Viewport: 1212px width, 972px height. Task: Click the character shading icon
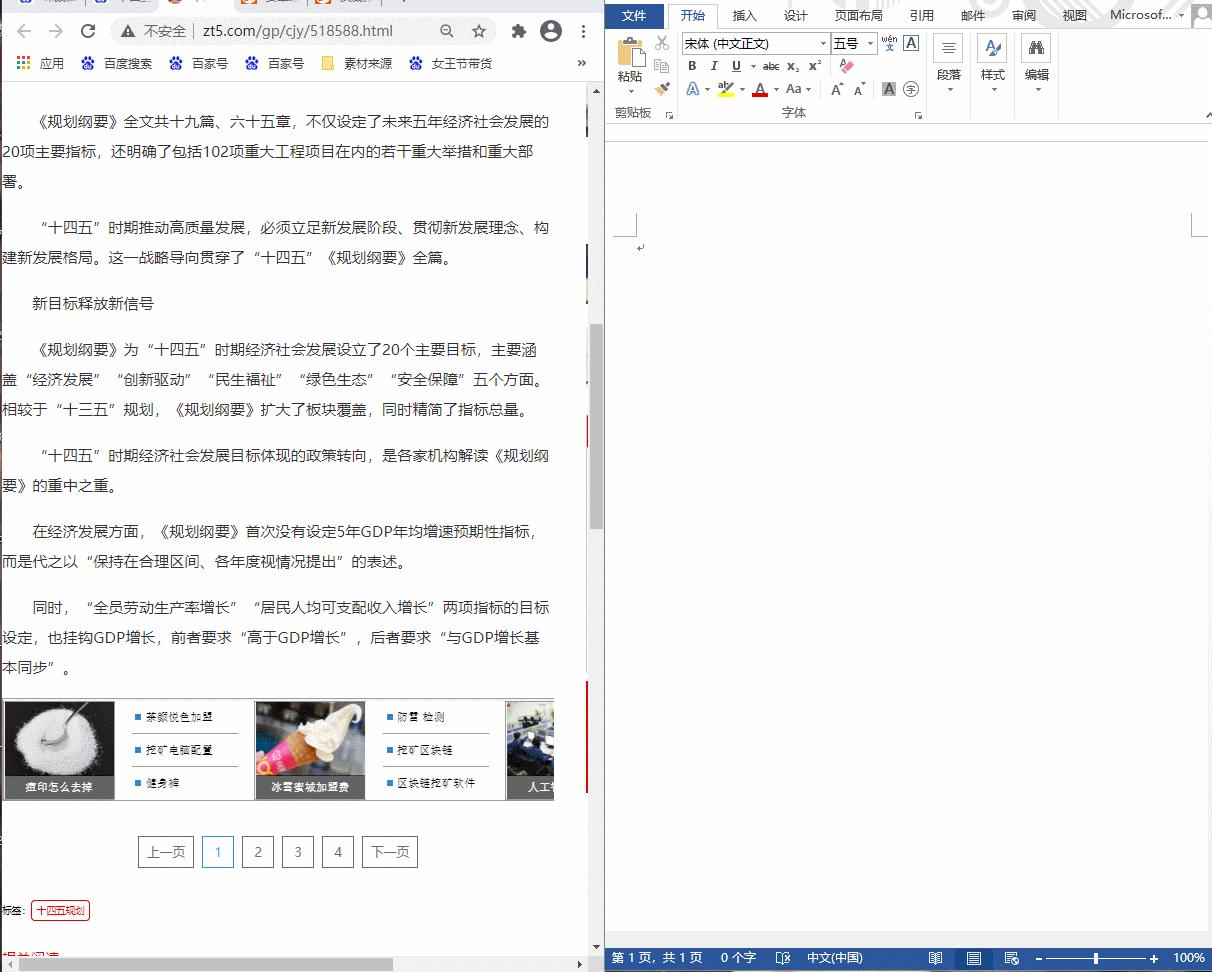pyautogui.click(x=888, y=89)
